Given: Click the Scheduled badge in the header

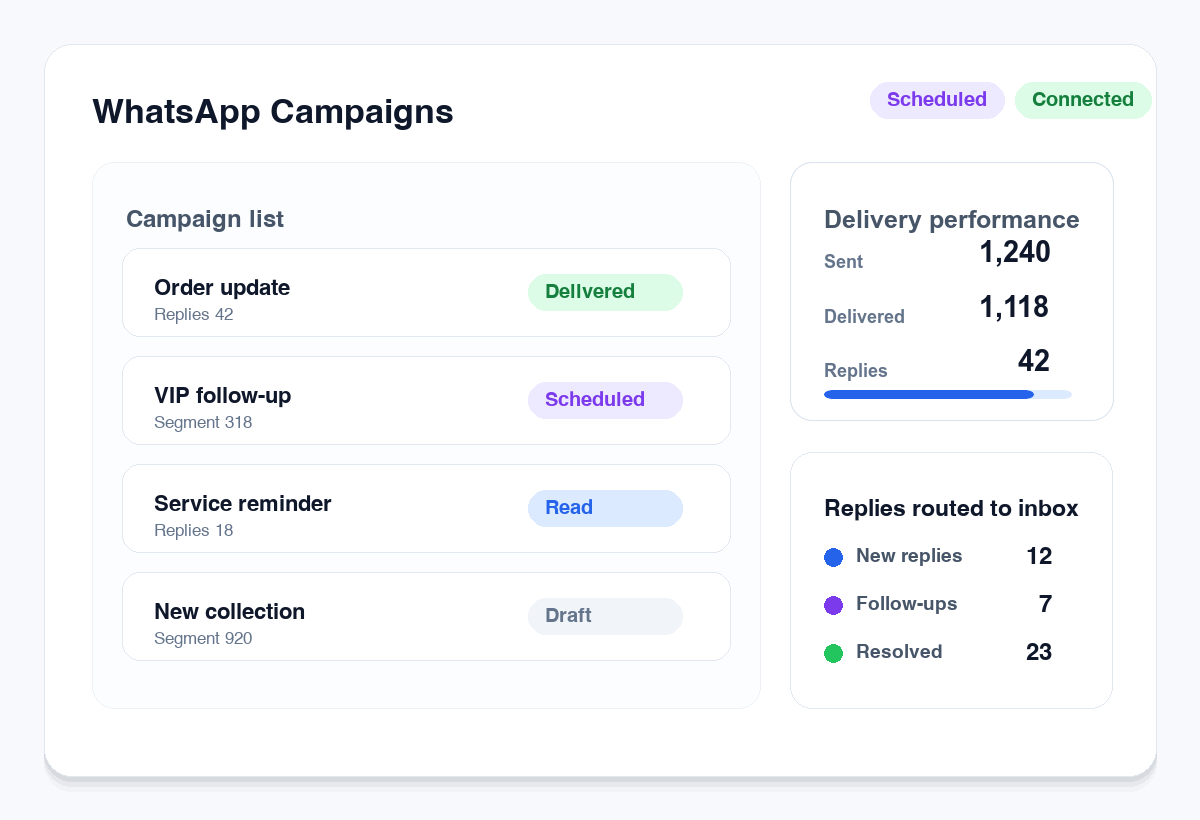Looking at the screenshot, I should click(937, 100).
